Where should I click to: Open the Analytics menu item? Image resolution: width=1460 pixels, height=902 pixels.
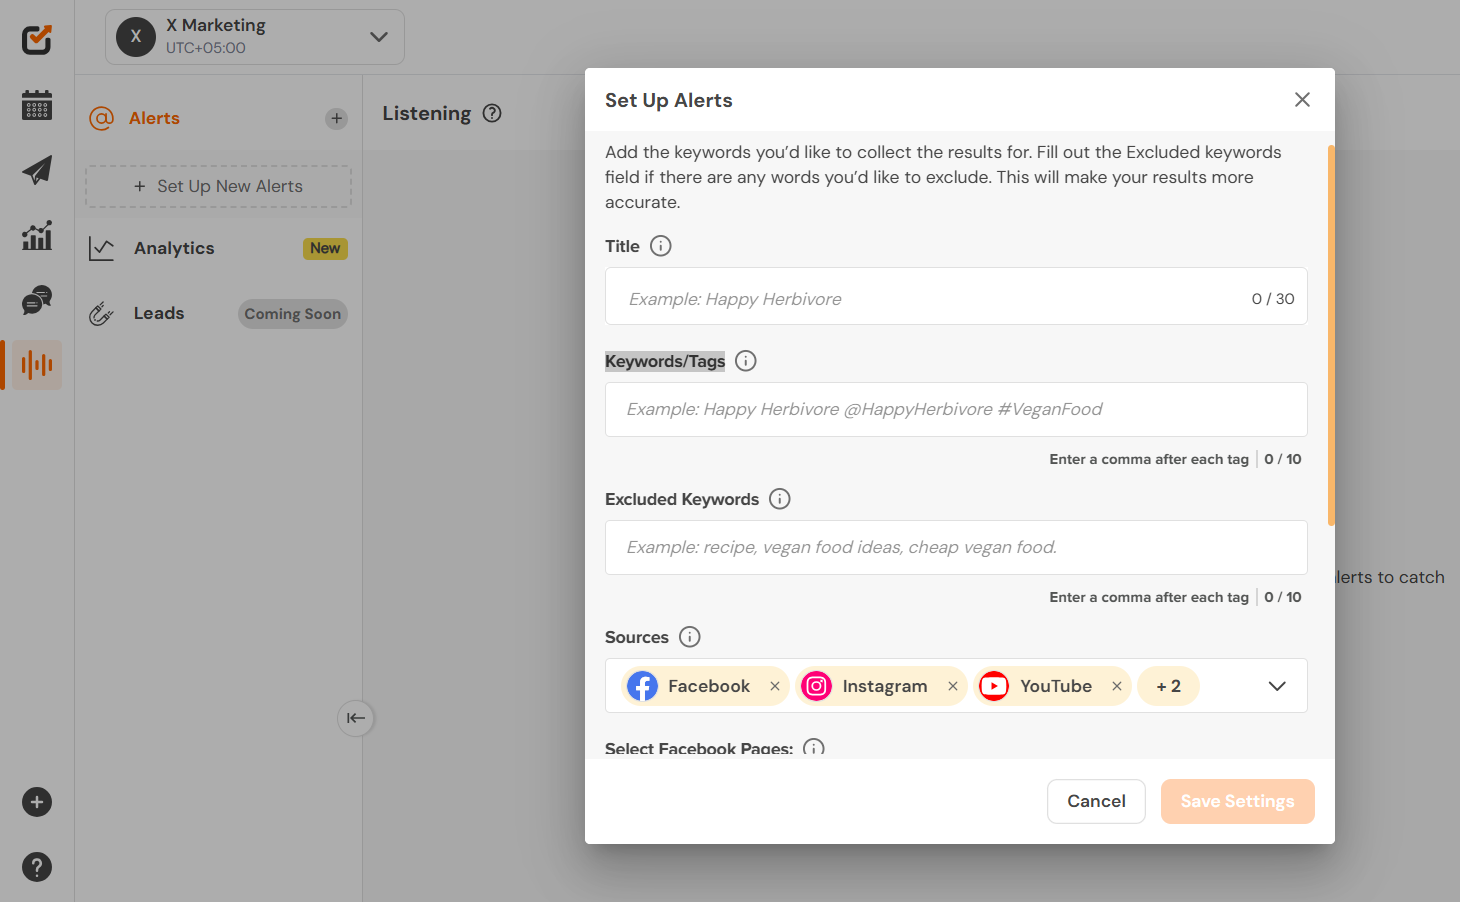click(x=174, y=248)
